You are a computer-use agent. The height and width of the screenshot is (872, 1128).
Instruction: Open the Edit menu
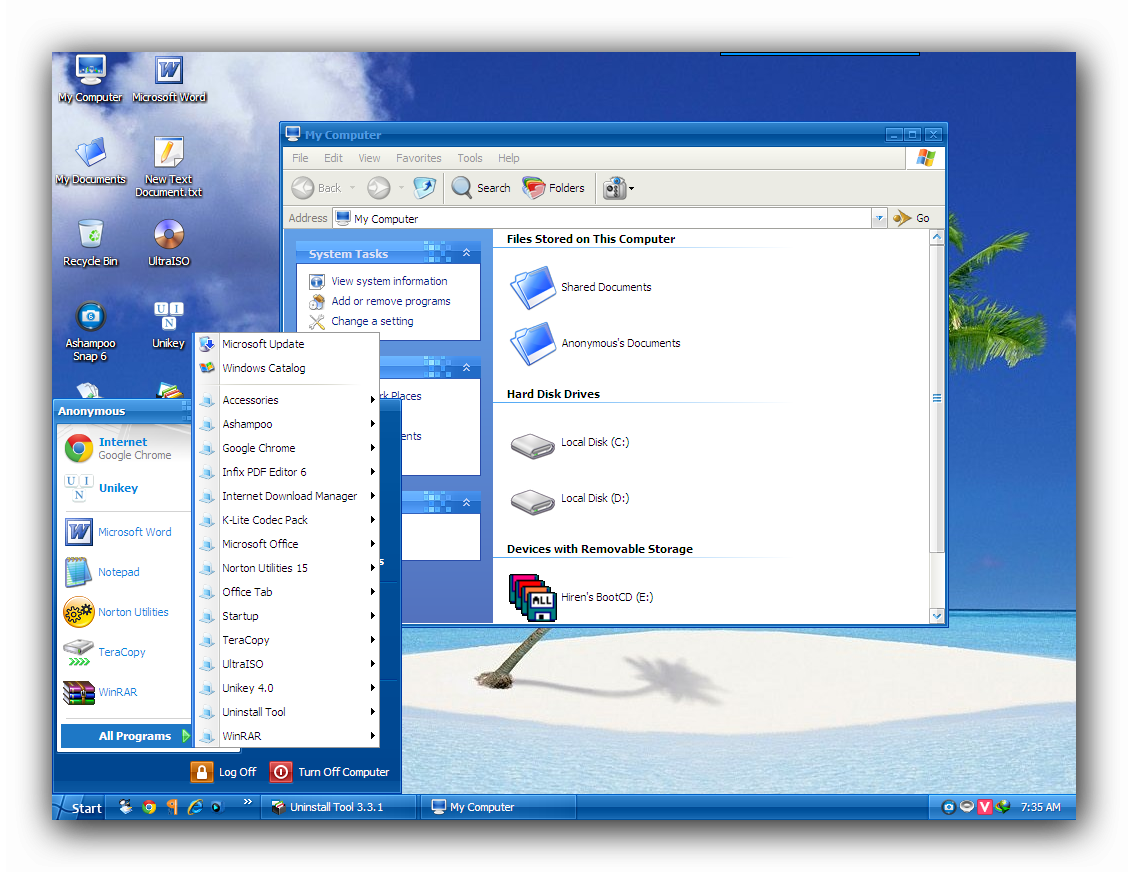[x=333, y=158]
